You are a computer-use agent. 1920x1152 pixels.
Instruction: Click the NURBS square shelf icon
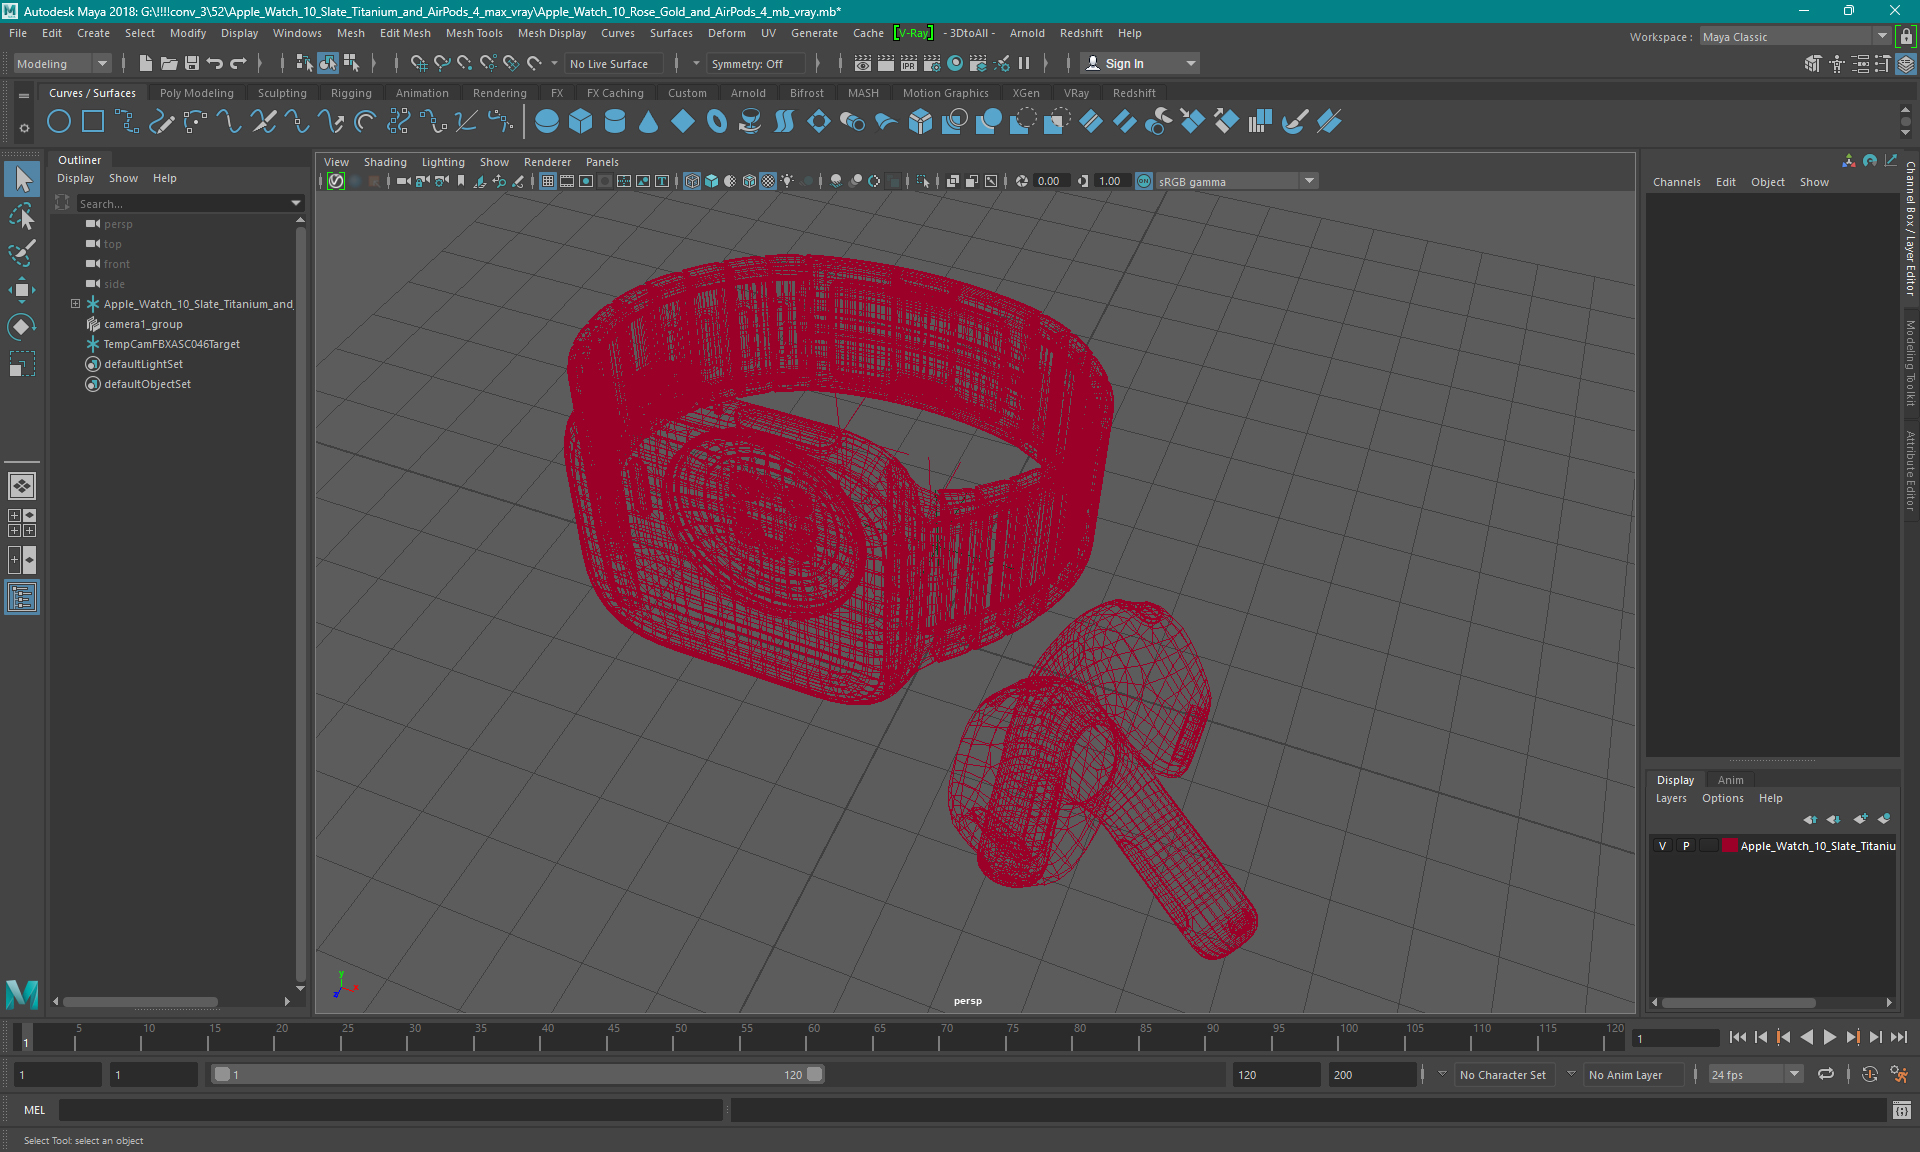click(x=93, y=122)
